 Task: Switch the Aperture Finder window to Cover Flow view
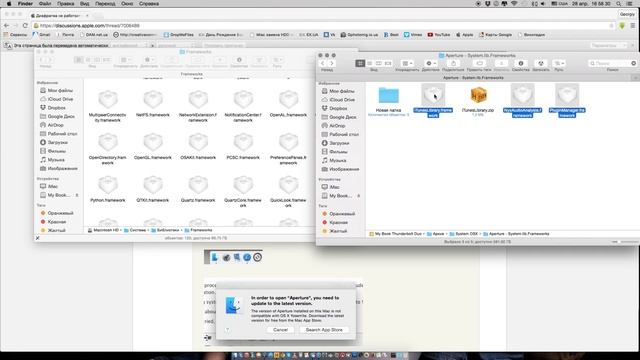[388, 63]
